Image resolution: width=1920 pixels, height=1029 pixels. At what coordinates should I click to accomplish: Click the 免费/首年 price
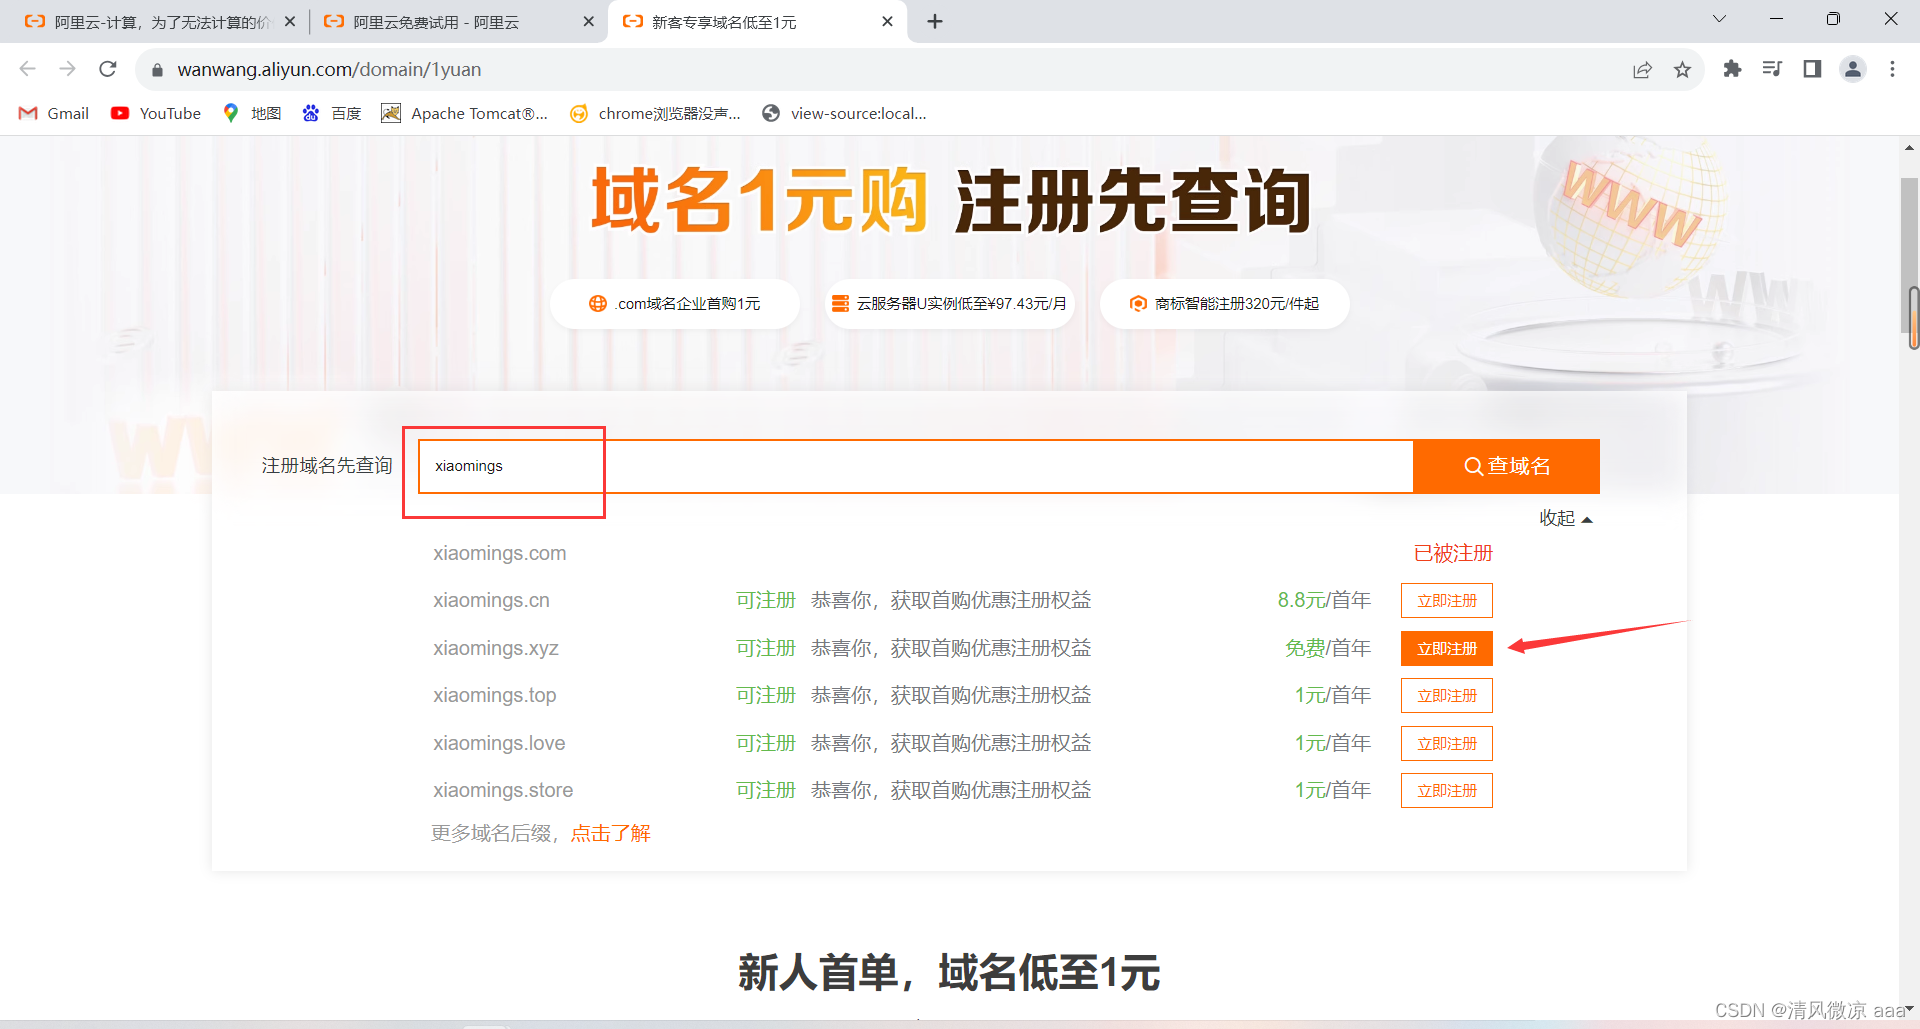[1328, 648]
